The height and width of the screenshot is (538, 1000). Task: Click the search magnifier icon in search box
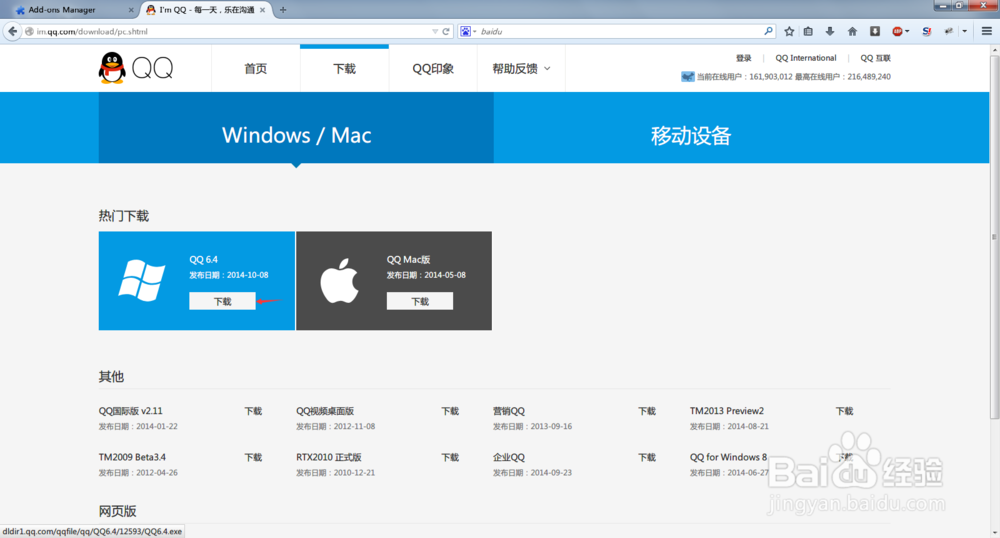coord(768,31)
